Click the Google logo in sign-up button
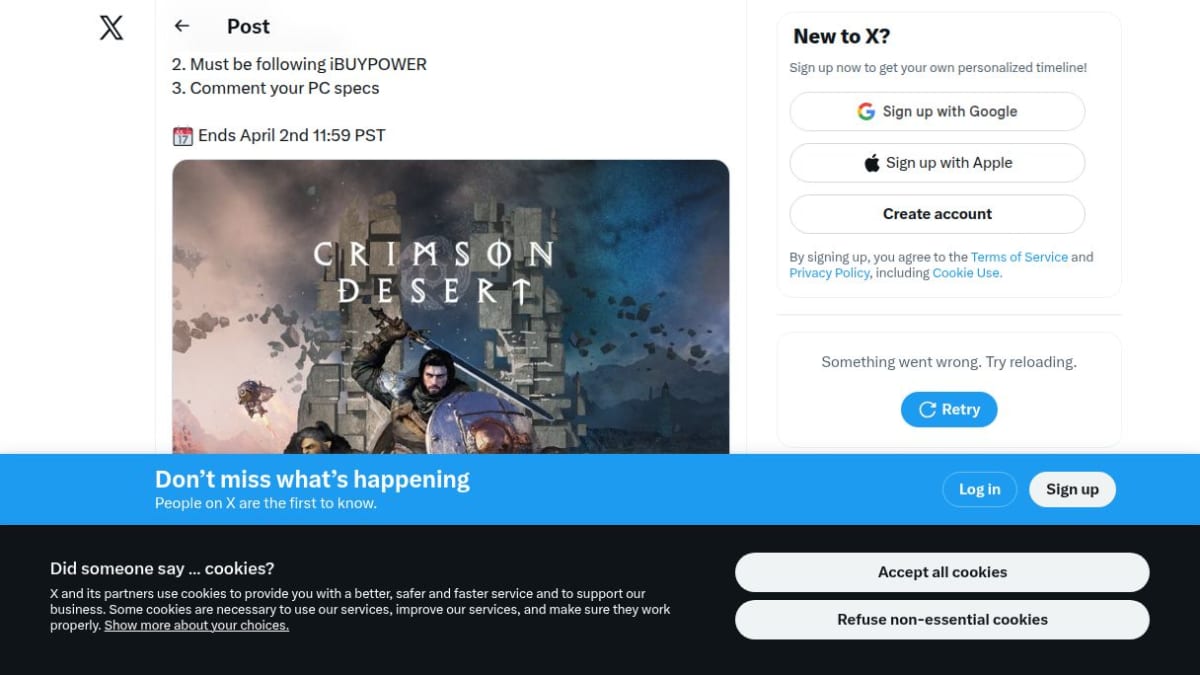Viewport: 1200px width, 675px height. pyautogui.click(x=866, y=111)
